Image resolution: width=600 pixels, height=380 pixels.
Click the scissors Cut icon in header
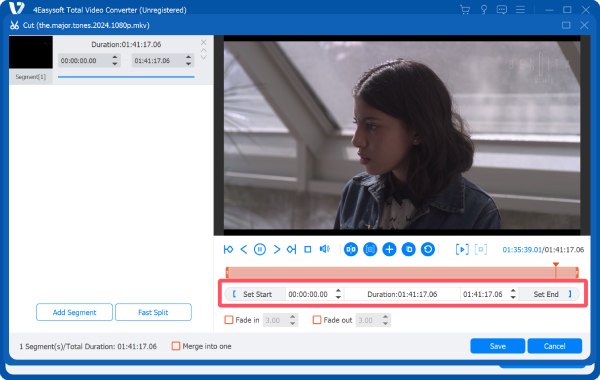(15, 25)
